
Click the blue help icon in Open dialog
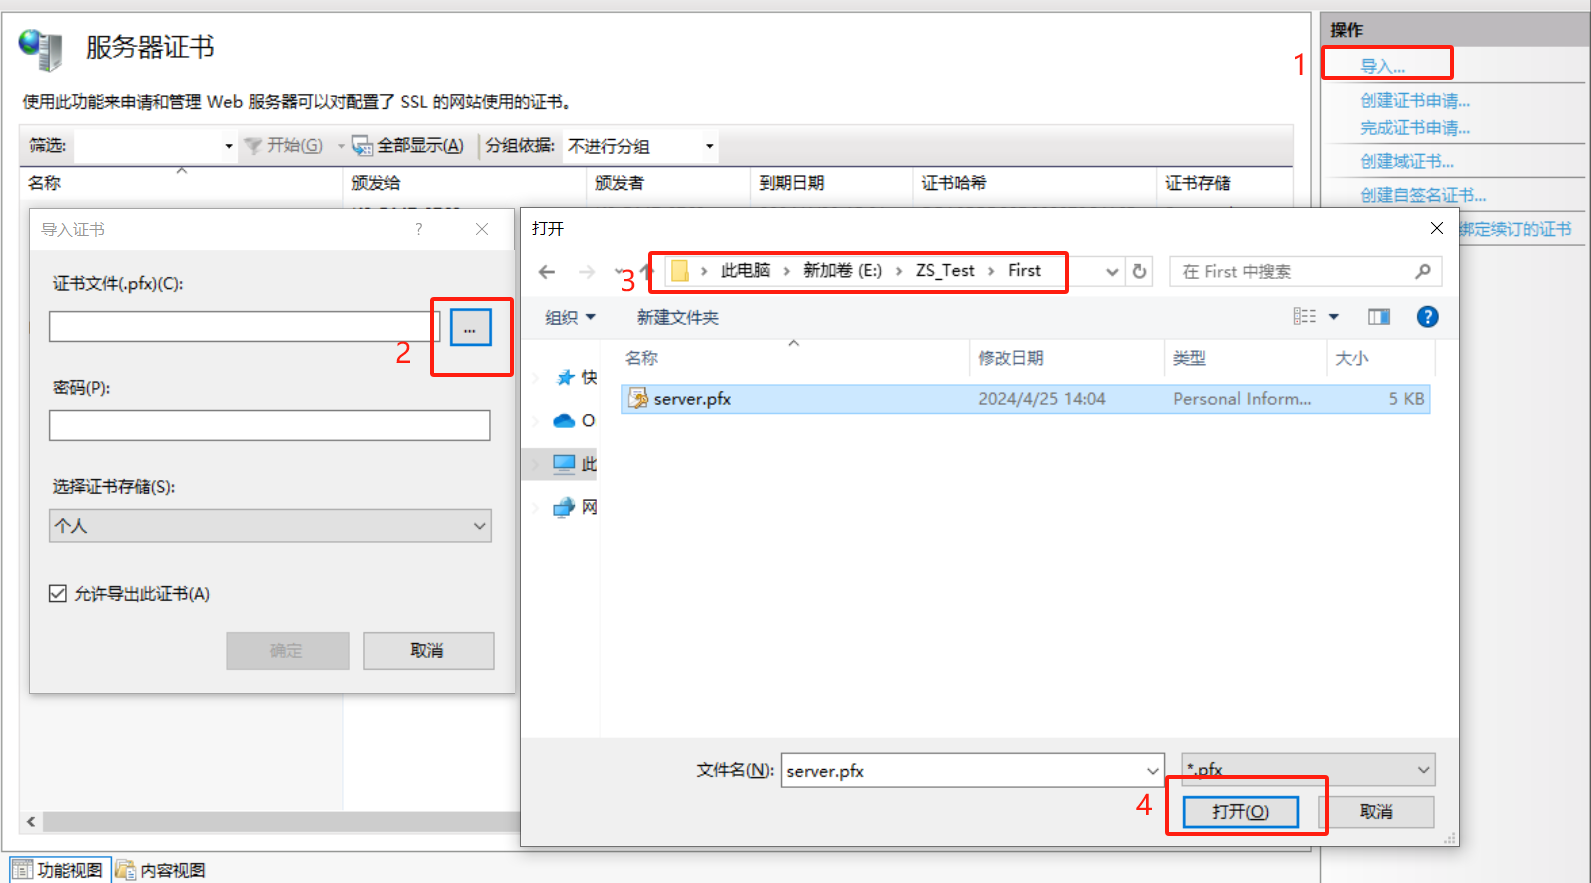[x=1427, y=317]
